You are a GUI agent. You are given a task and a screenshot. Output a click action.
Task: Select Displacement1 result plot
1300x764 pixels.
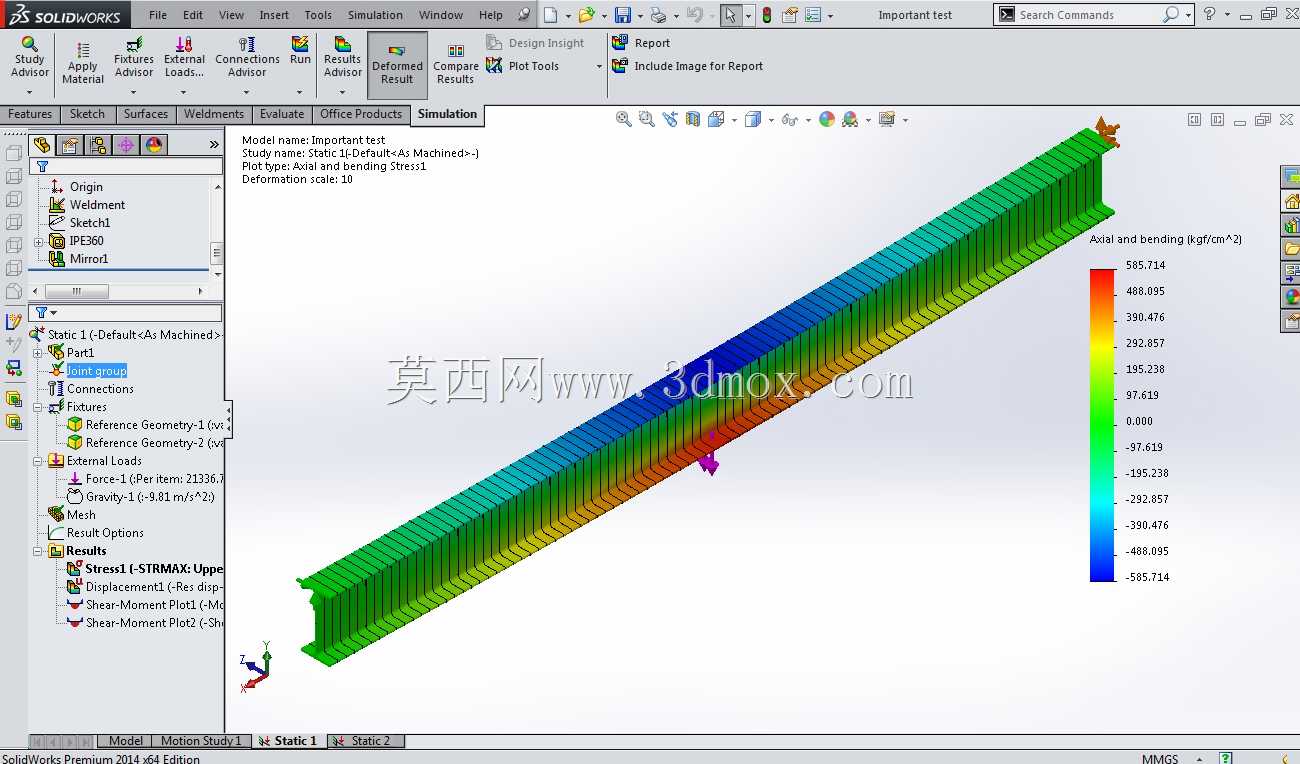[x=144, y=587]
